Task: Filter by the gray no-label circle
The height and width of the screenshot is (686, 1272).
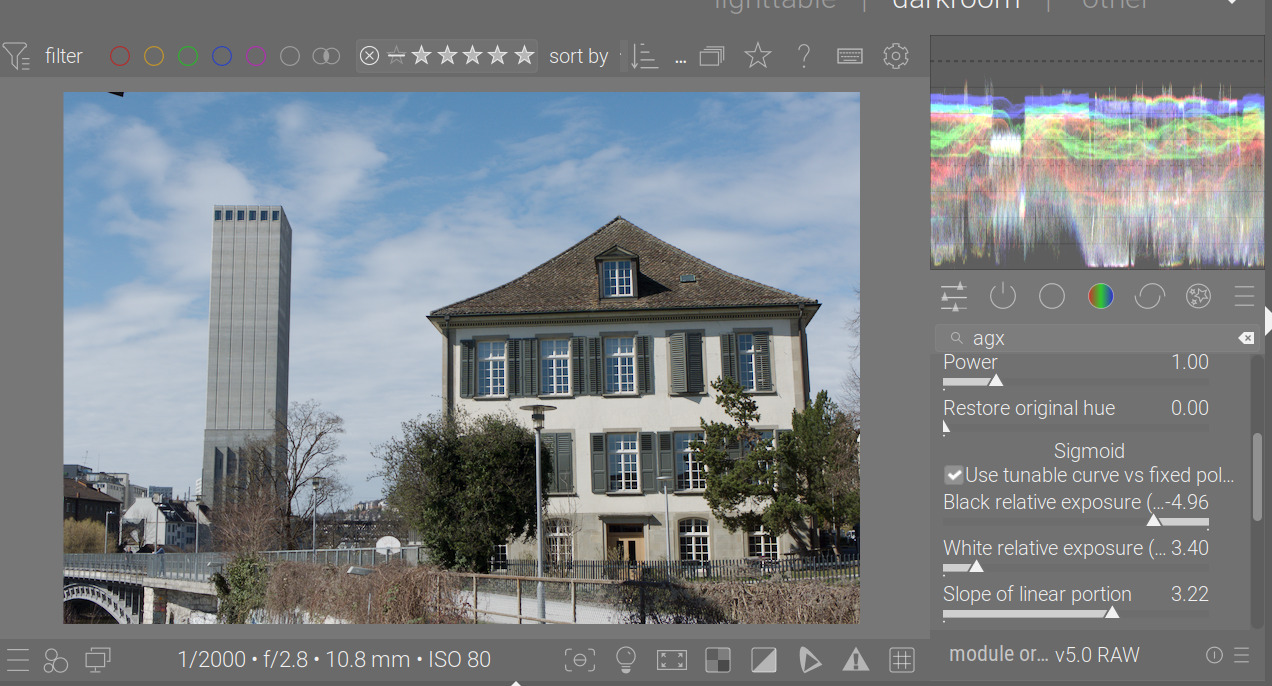Action: pos(290,56)
